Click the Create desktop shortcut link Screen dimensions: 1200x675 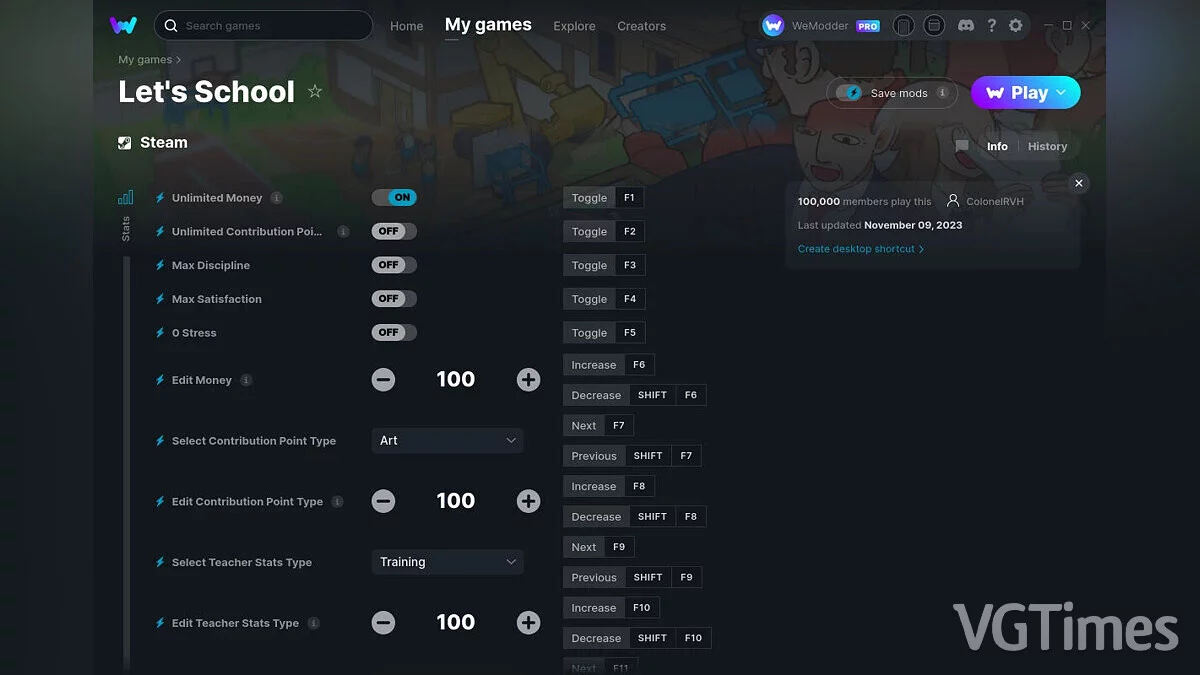861,249
